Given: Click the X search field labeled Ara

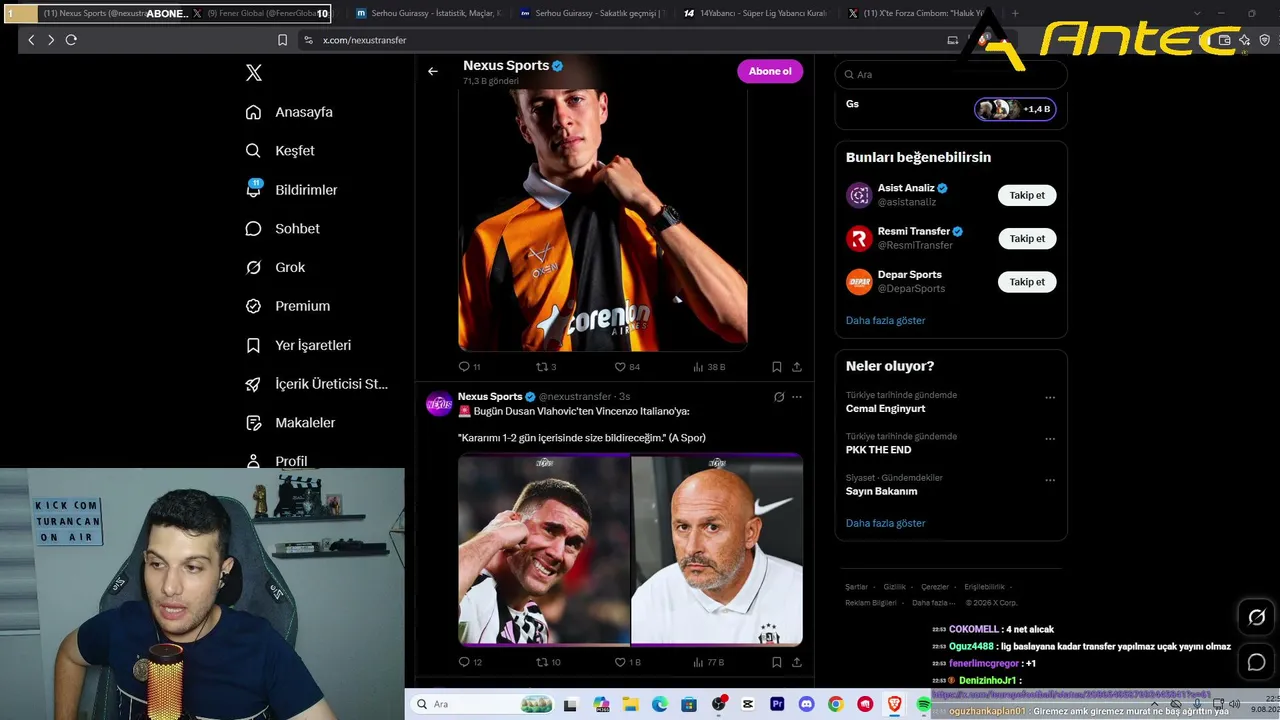Looking at the screenshot, I should (x=951, y=75).
